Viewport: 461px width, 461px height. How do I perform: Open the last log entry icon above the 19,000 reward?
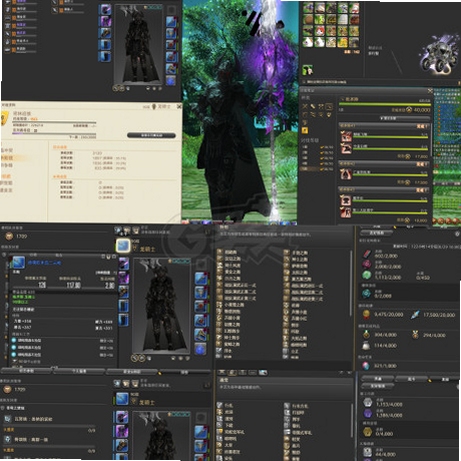point(346,212)
